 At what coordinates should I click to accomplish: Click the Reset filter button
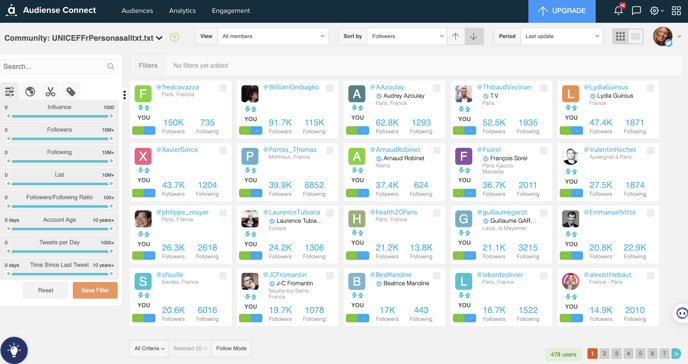46,290
